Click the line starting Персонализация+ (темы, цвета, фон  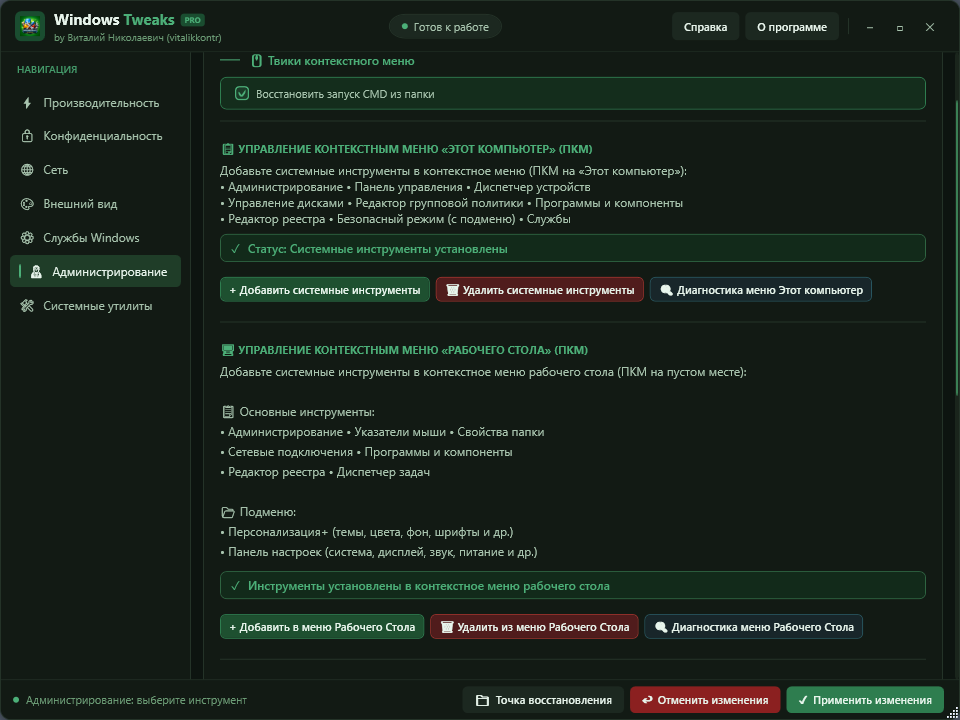[x=367, y=532]
